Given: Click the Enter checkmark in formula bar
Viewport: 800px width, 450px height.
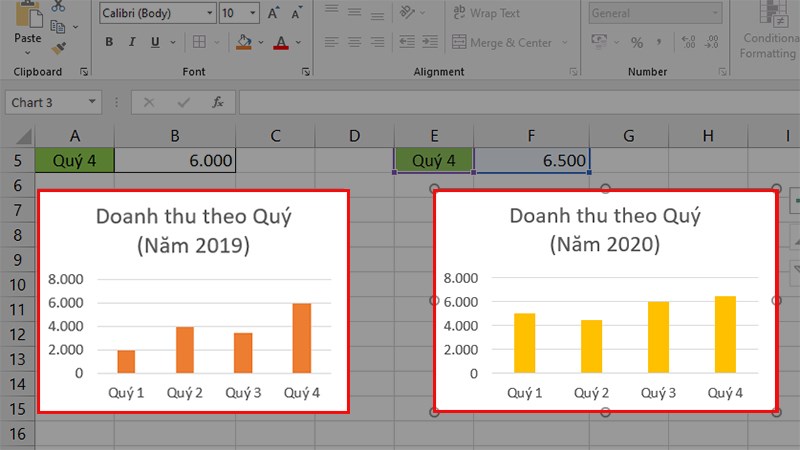Looking at the screenshot, I should [x=184, y=103].
